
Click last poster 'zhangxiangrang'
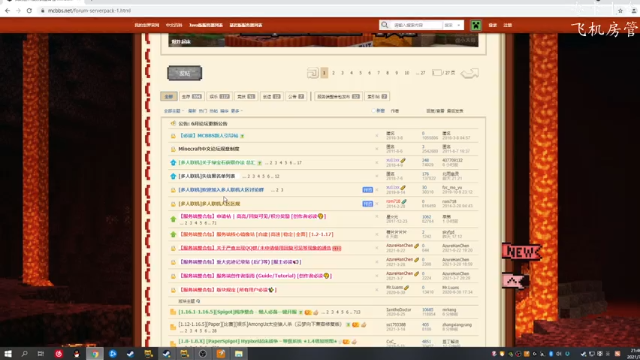point(457,324)
